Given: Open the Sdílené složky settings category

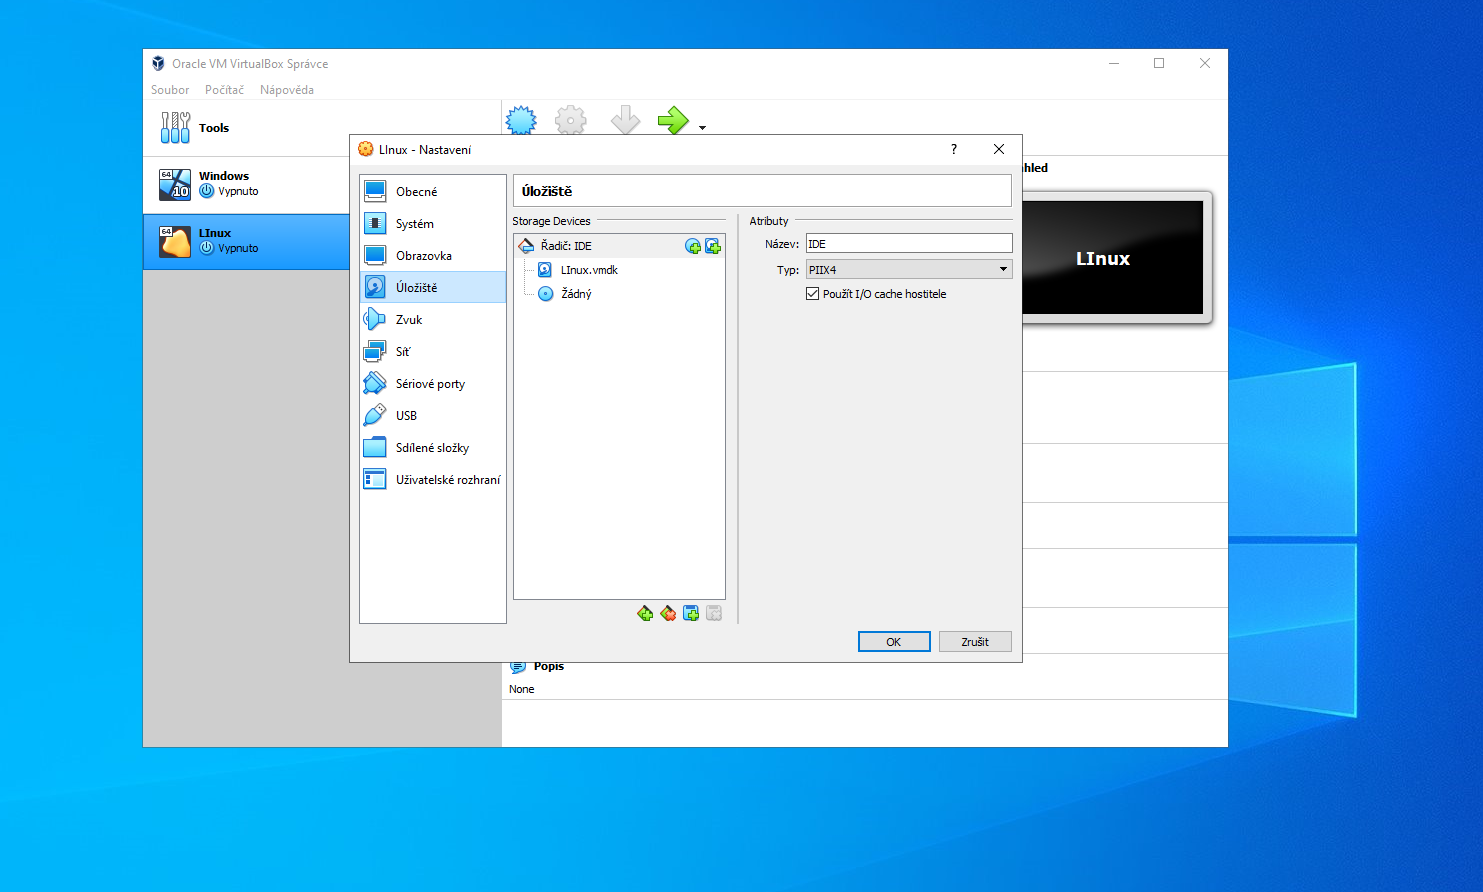Looking at the screenshot, I should pos(433,448).
